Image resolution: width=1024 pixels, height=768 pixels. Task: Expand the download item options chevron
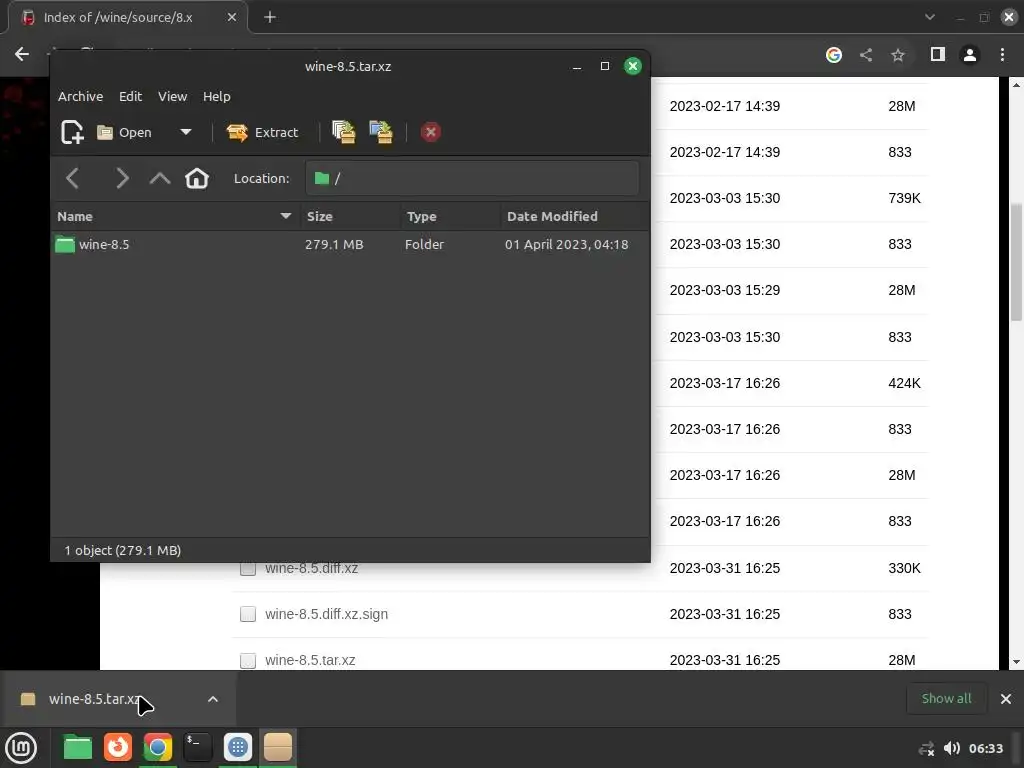(213, 699)
